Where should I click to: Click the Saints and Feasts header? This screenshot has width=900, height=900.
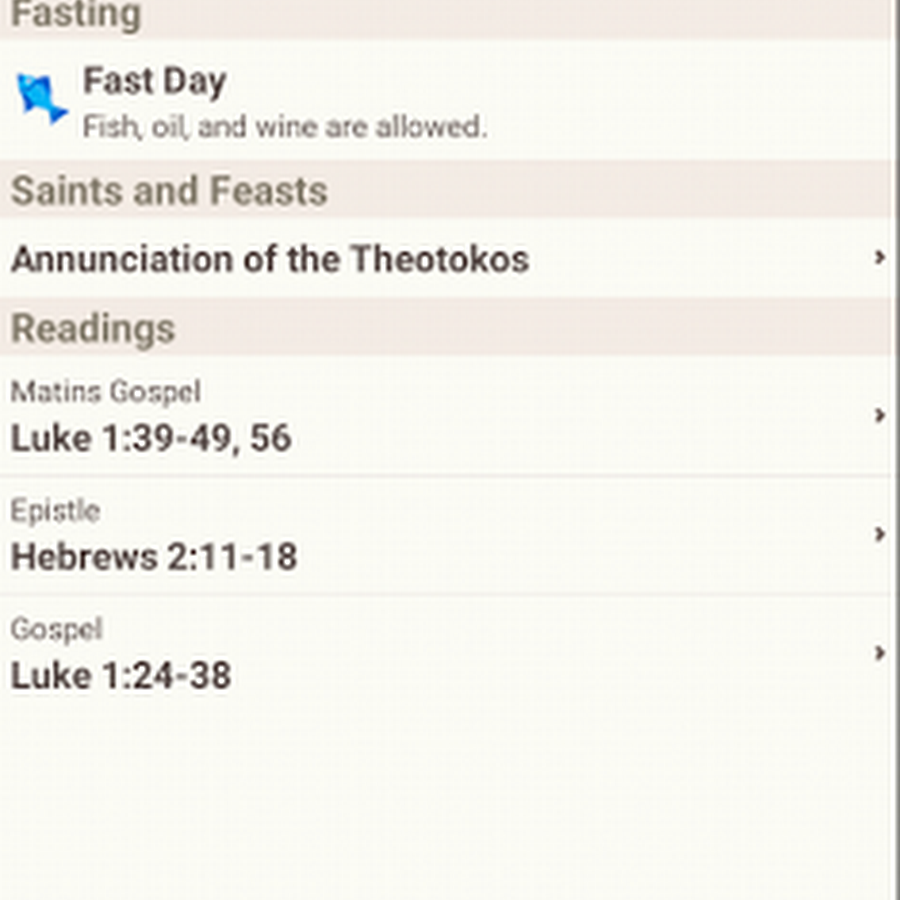[169, 190]
